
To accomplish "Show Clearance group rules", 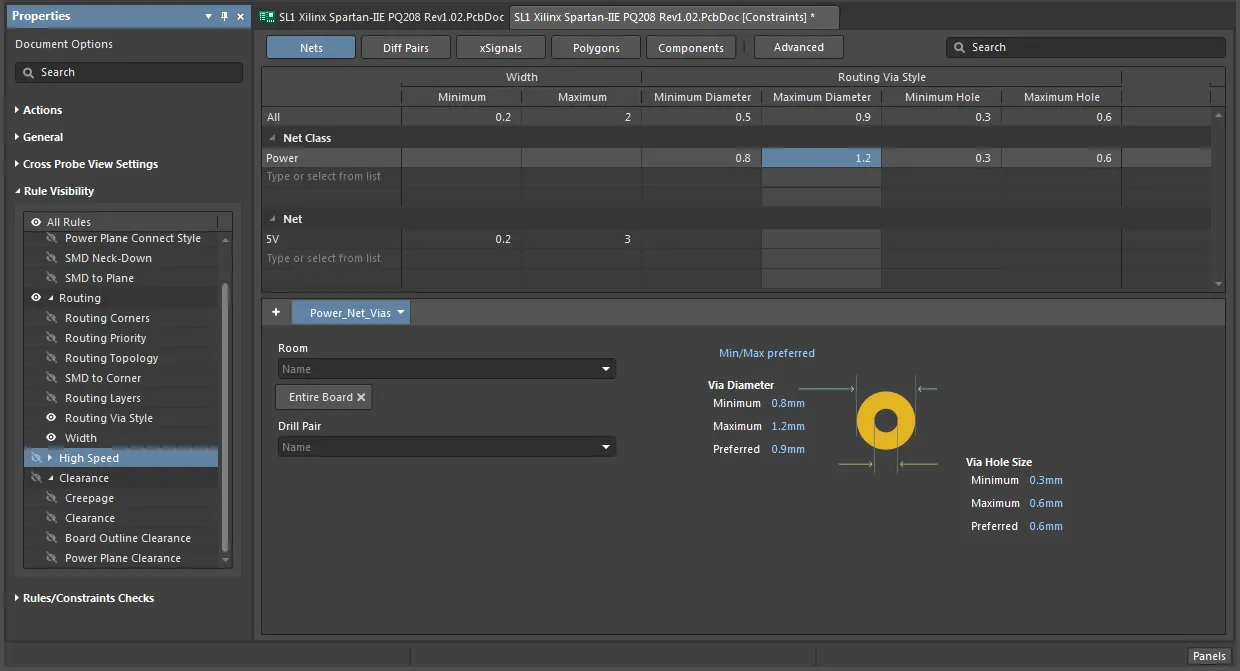I will (36, 478).
